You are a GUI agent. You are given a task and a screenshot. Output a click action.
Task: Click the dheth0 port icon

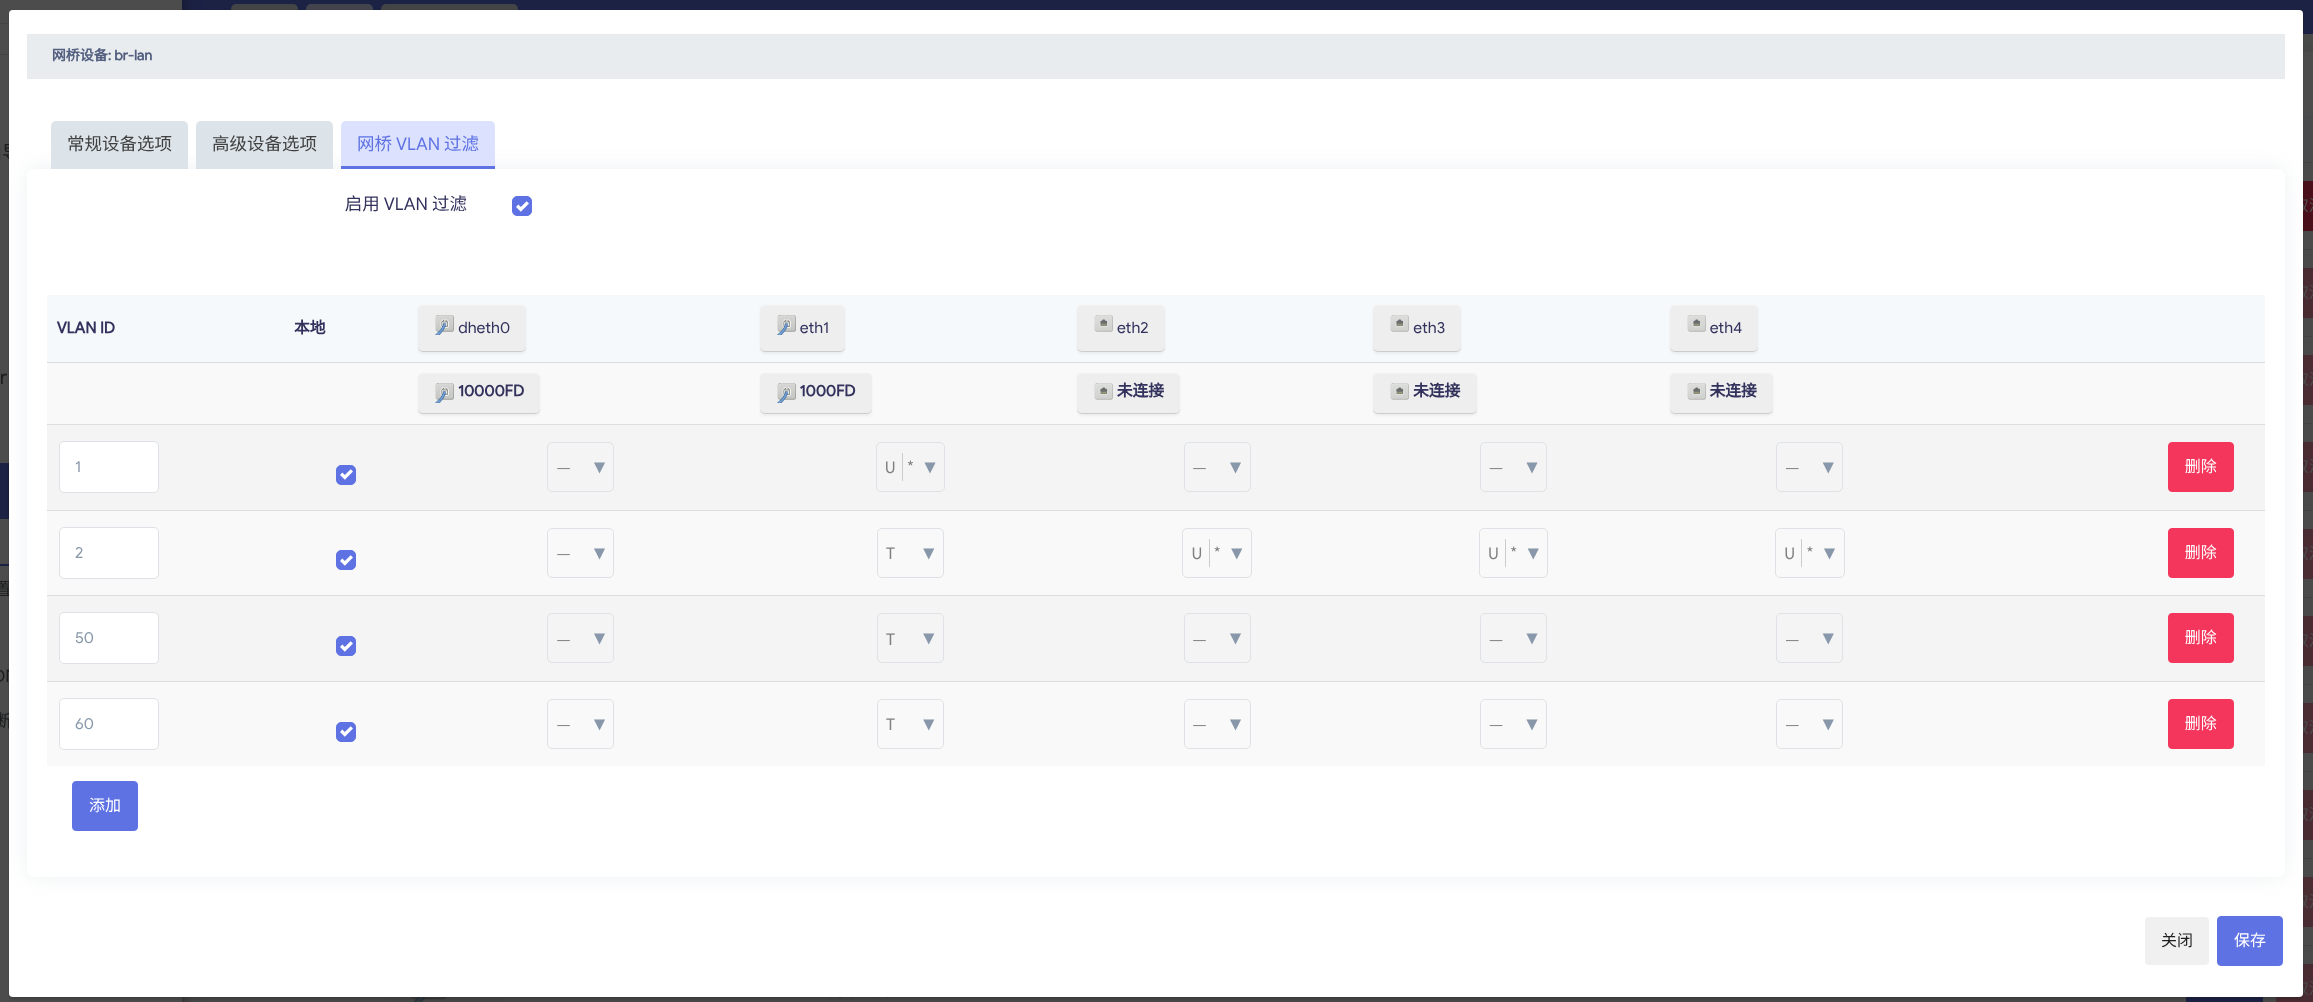(x=444, y=326)
